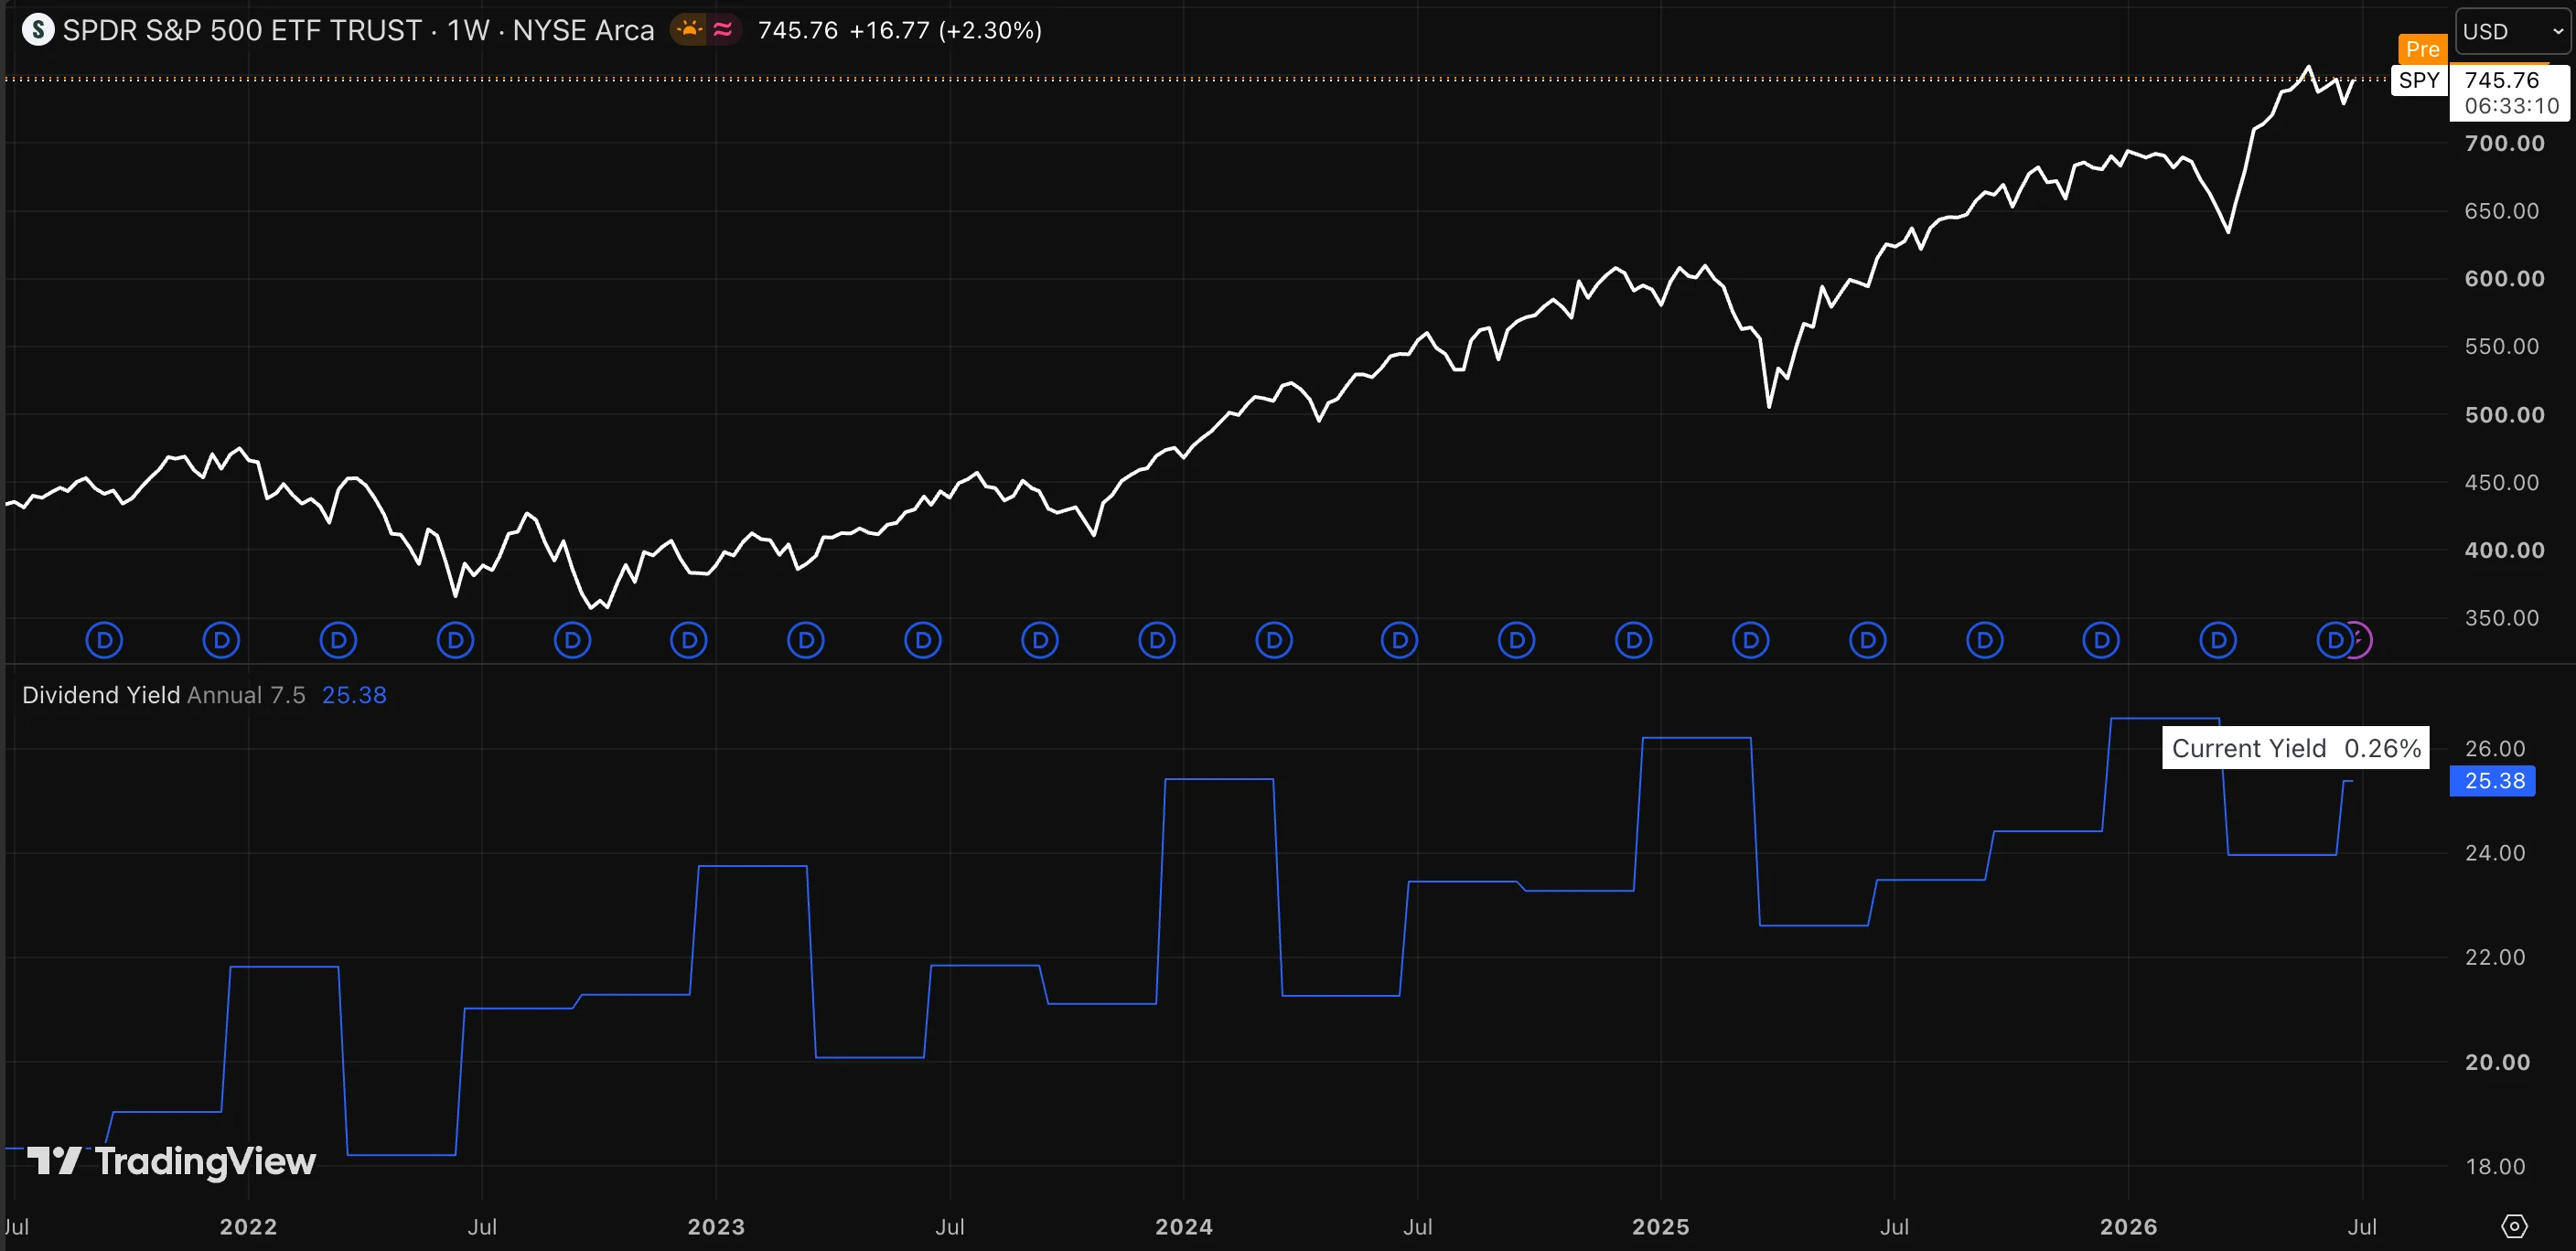The height and width of the screenshot is (1251, 2576).
Task: Click the Dividend Yield indicator legend name
Action: (101, 695)
